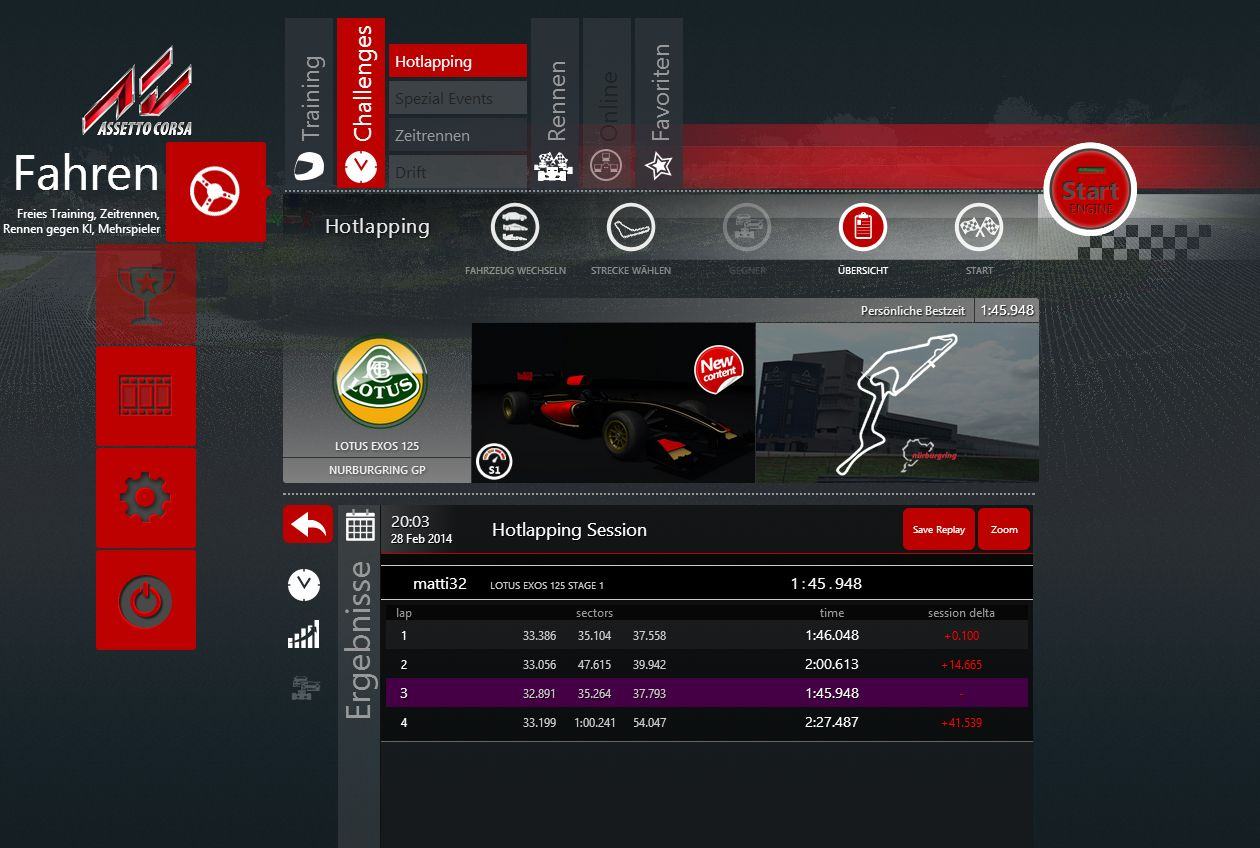Click lap 2 delta +14.665
Viewport: 1260px width, 848px height.
(x=962, y=664)
